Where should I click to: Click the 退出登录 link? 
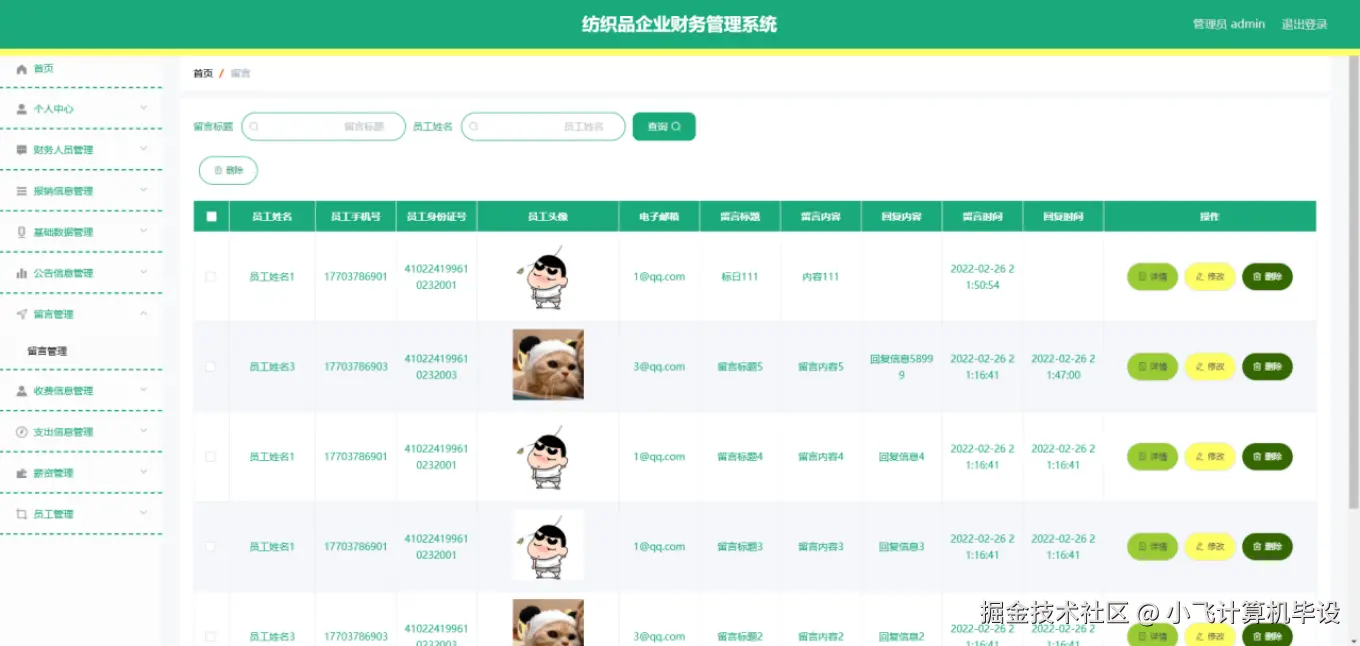tap(1305, 24)
